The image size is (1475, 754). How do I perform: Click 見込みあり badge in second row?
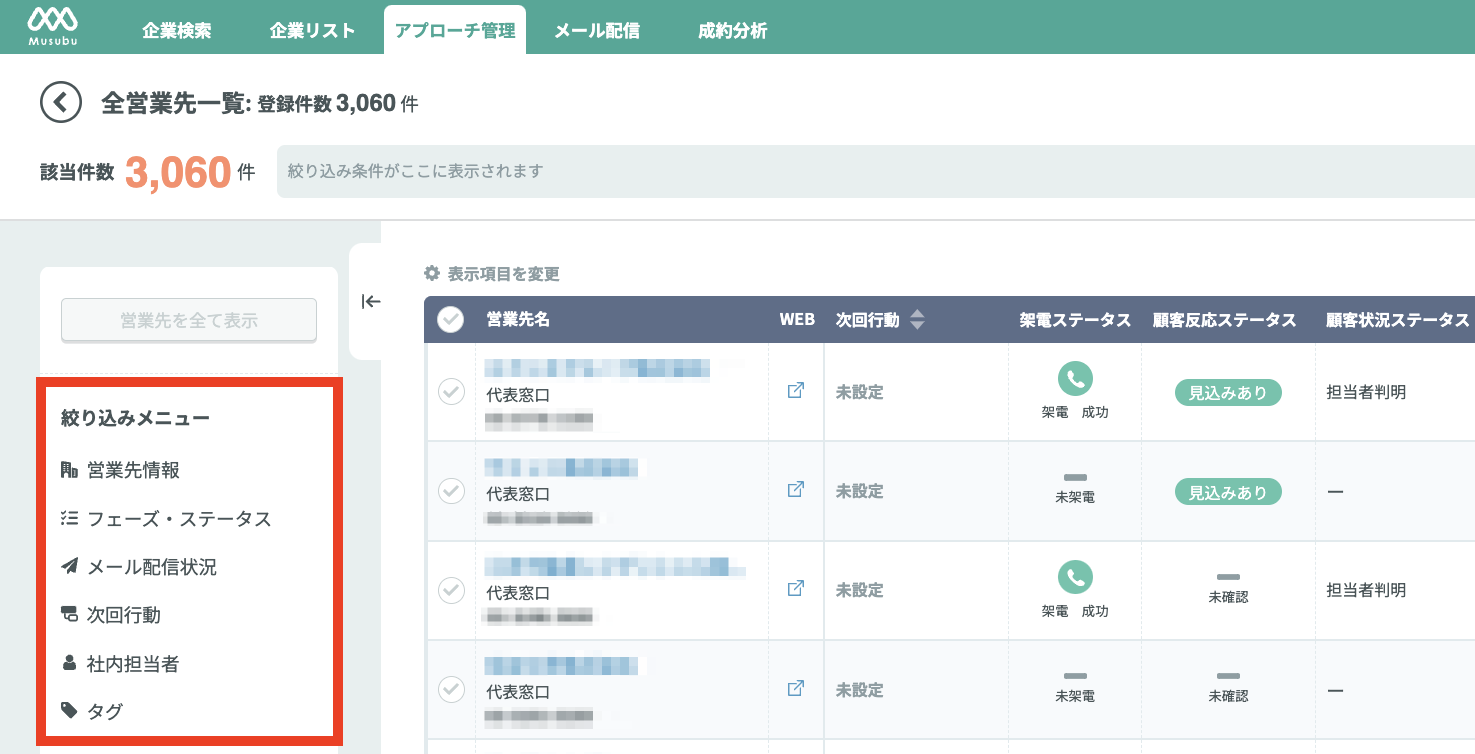click(1228, 492)
